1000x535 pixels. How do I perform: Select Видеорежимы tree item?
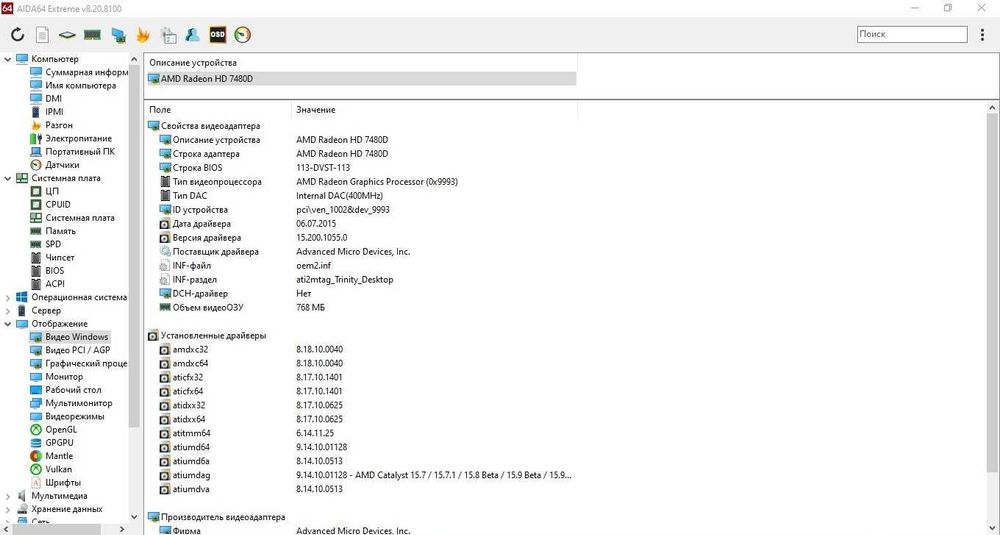tap(67, 416)
